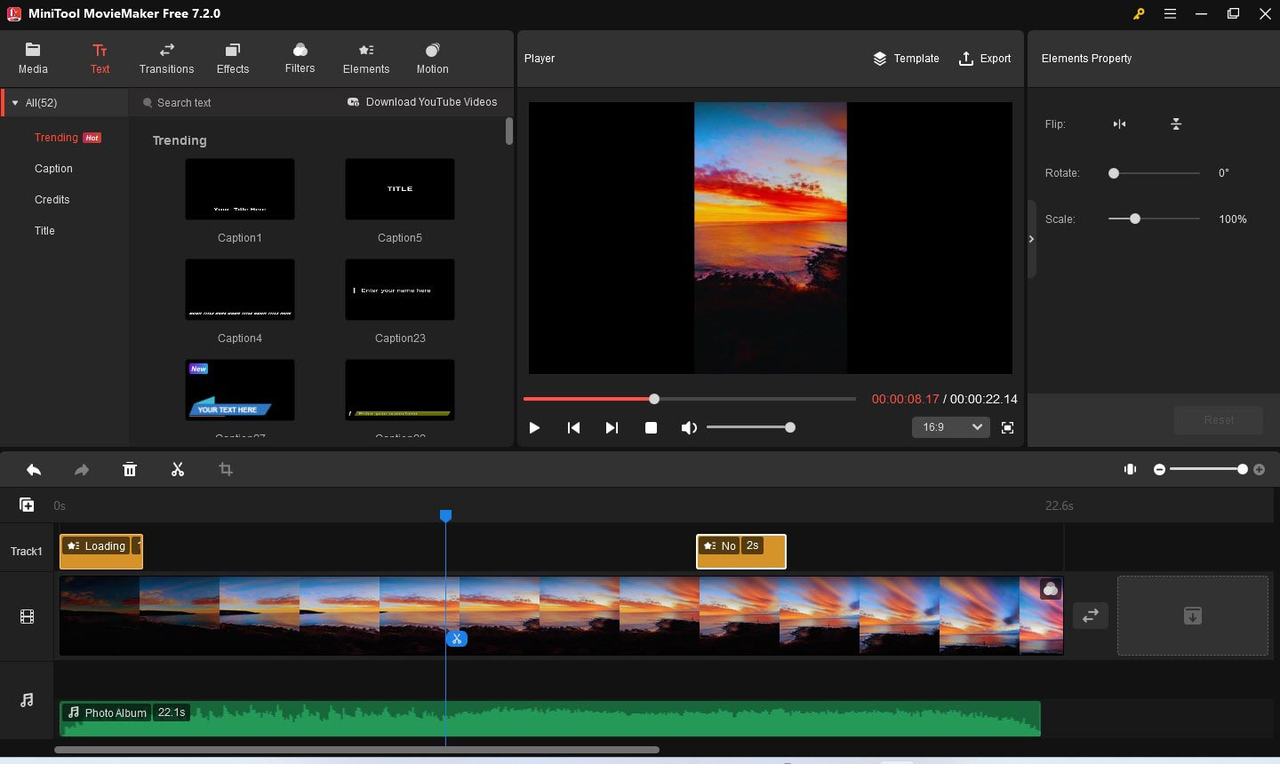Adjust the Scale slider
Screen dimensions: 1280x764
click(1135, 219)
